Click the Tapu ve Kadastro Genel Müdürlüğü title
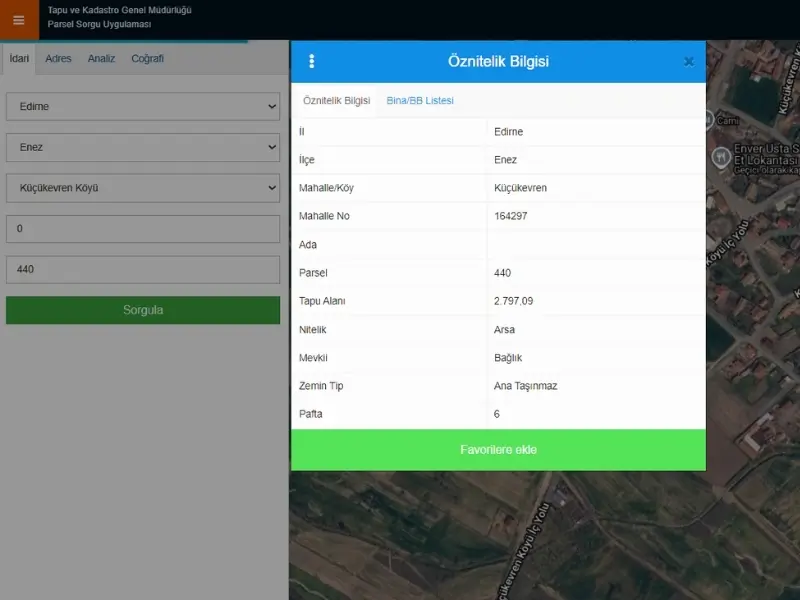 pyautogui.click(x=119, y=10)
